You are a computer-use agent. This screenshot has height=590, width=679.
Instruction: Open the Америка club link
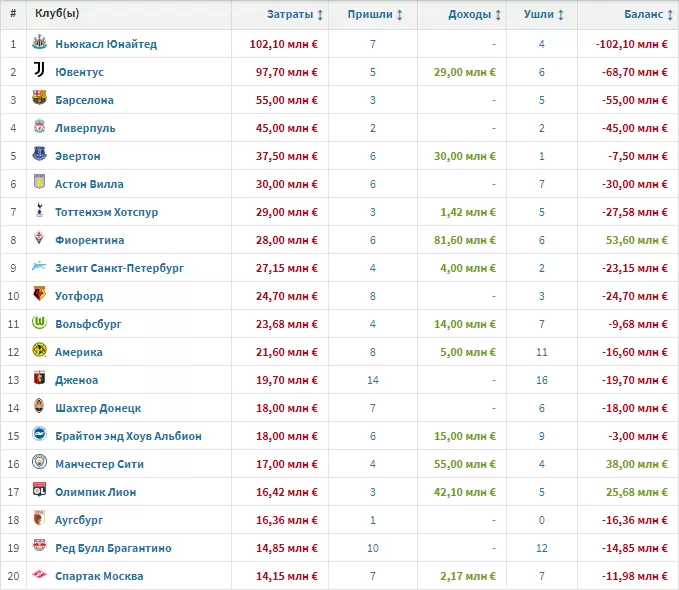[x=79, y=352]
